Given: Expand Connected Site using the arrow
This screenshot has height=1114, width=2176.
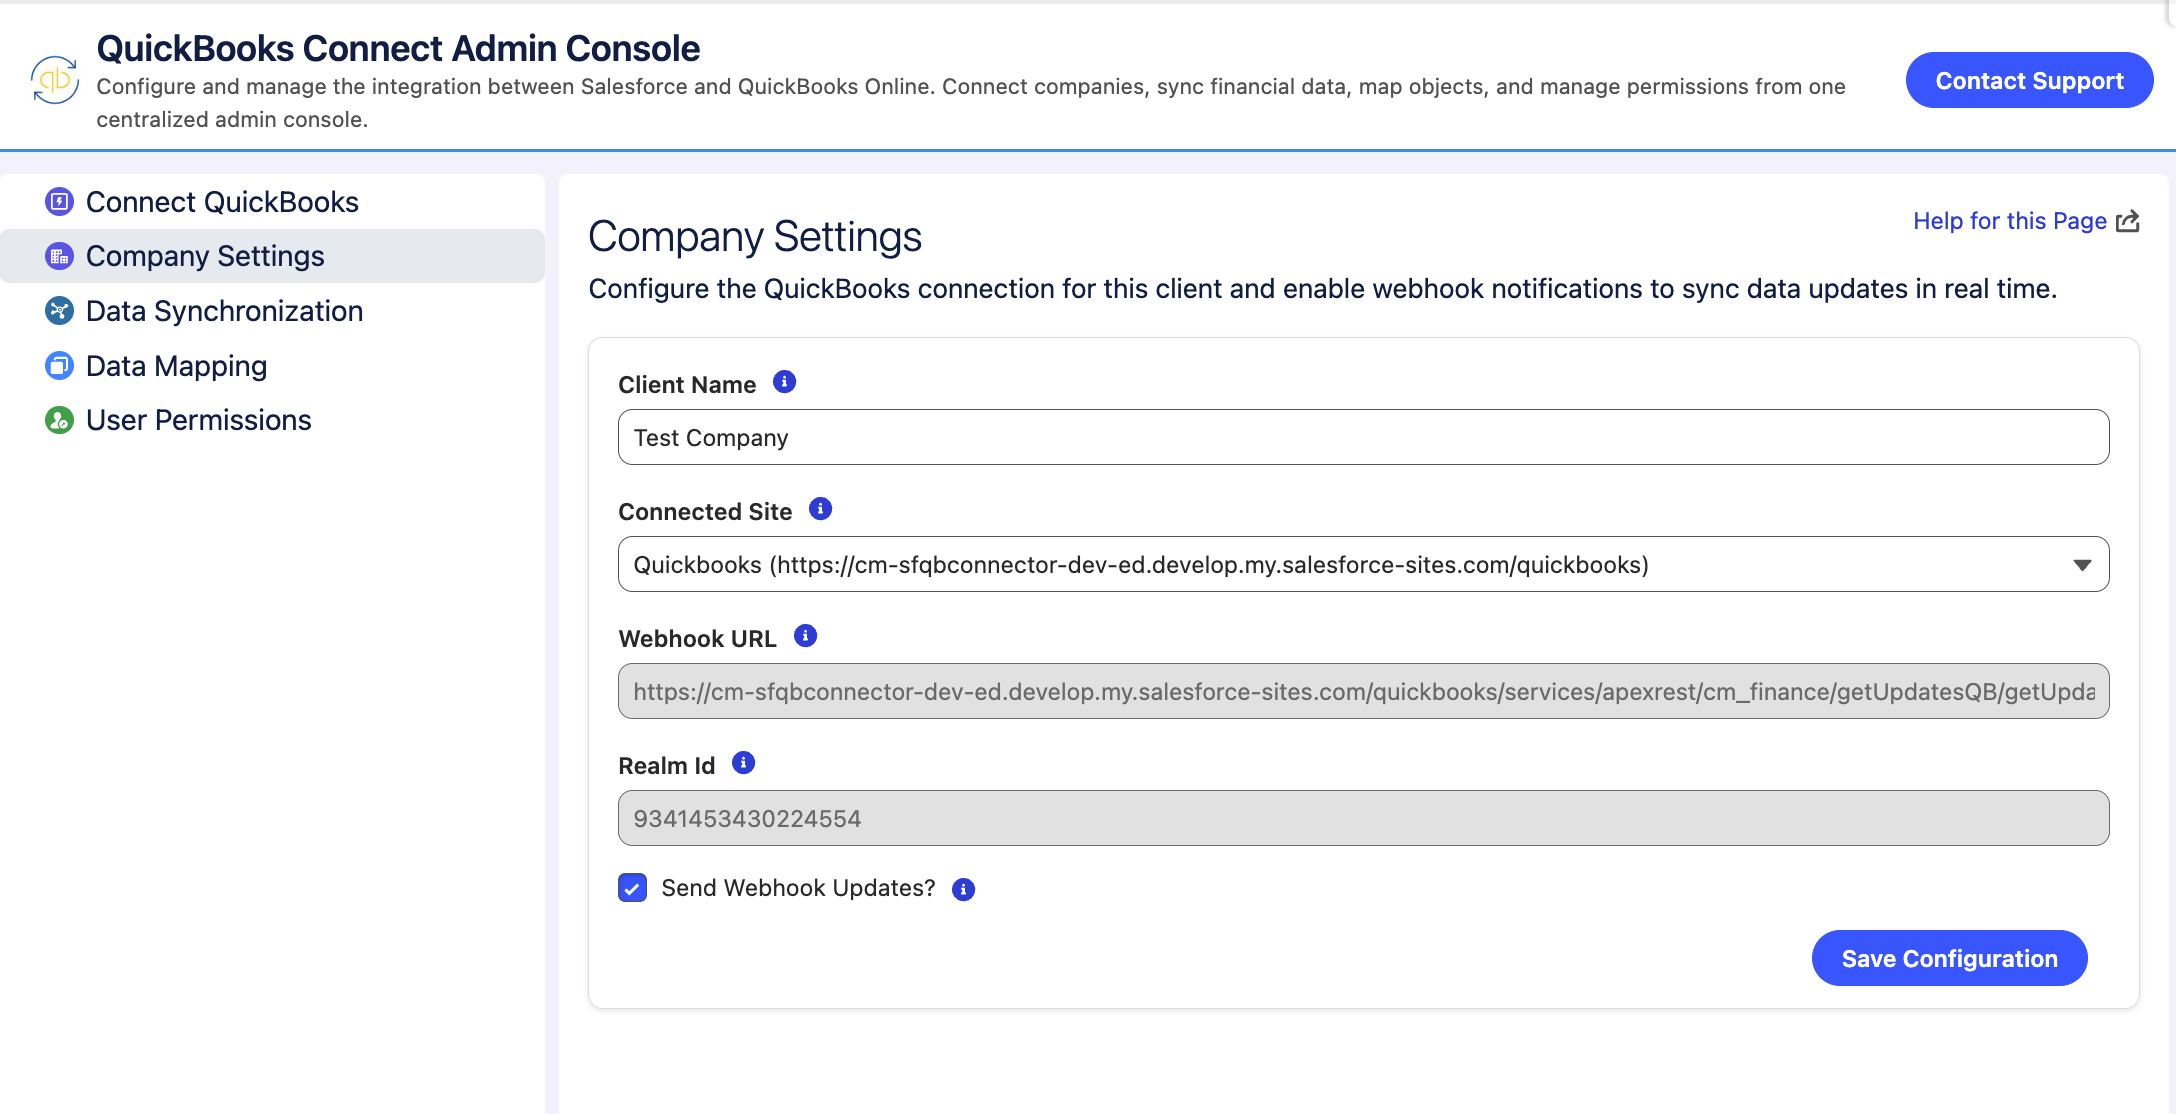Looking at the screenshot, I should (2083, 565).
